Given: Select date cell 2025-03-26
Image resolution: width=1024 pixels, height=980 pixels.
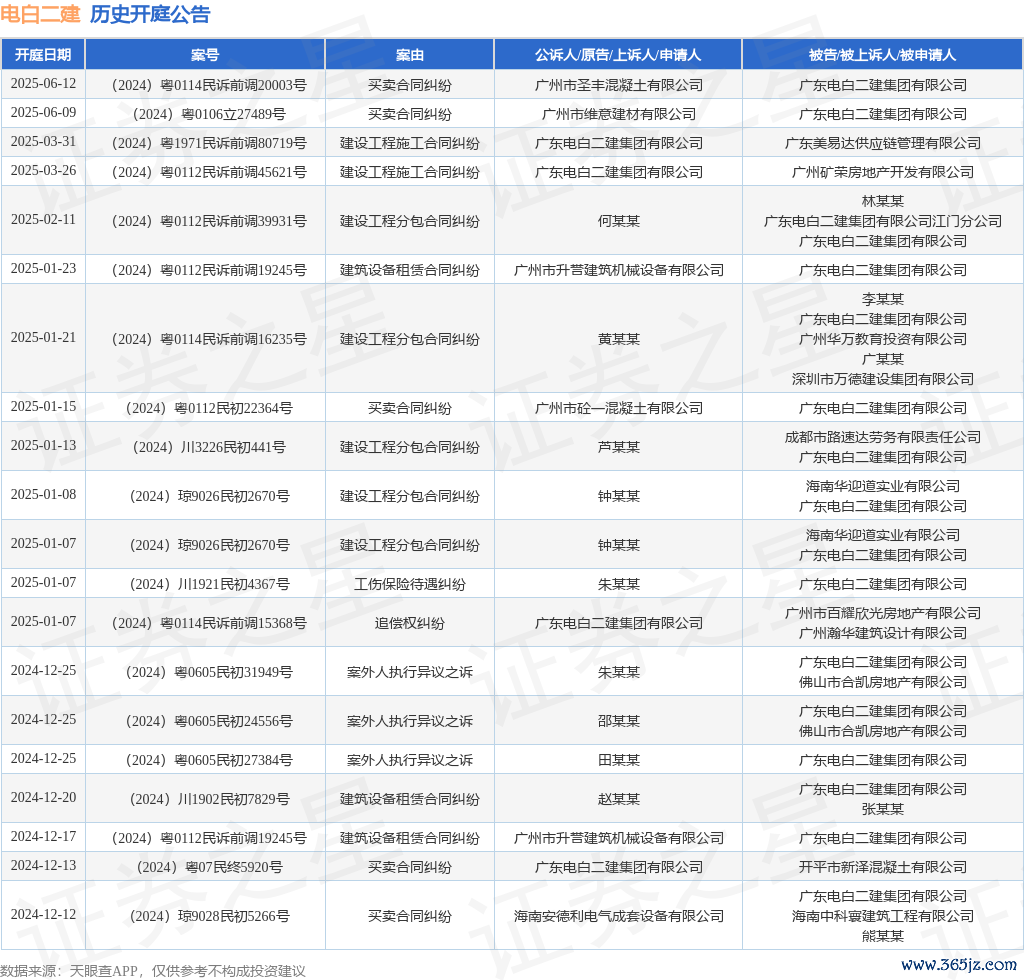Looking at the screenshot, I should click(43, 170).
